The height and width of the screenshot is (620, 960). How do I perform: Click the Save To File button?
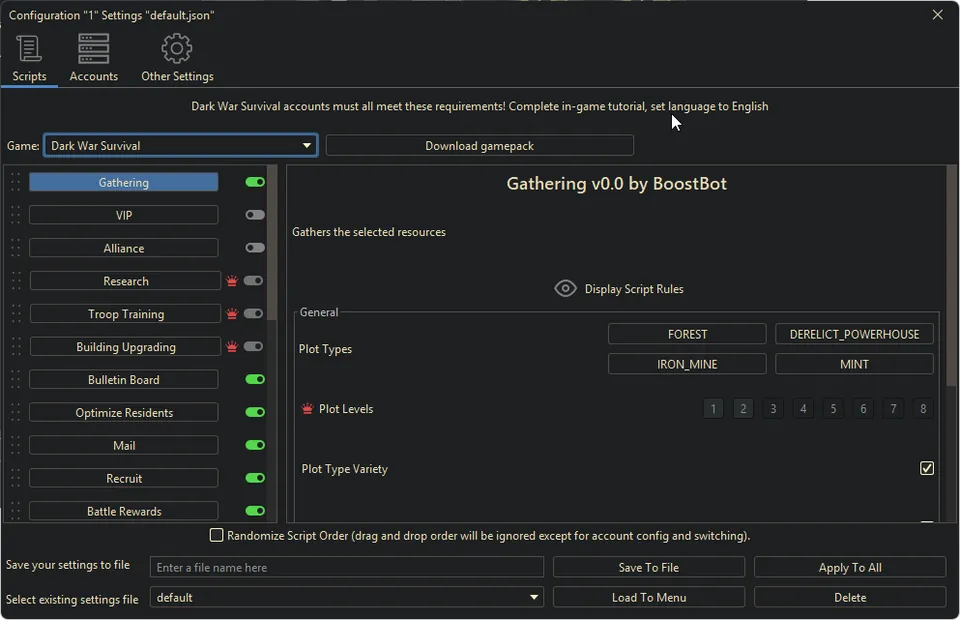648,567
